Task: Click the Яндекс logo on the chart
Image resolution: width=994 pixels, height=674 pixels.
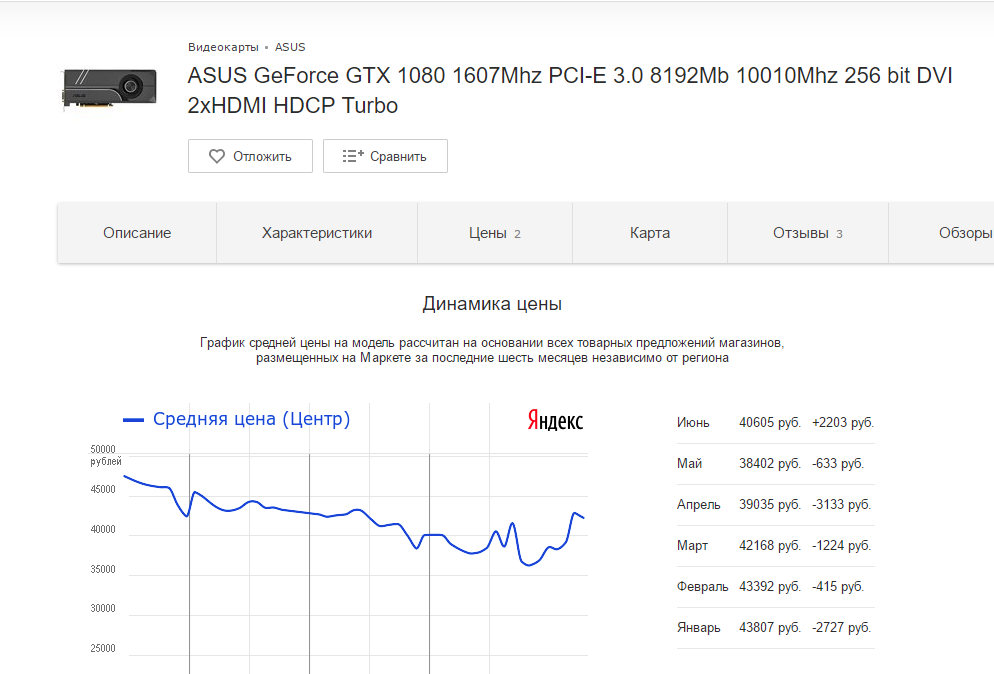Action: [x=555, y=420]
